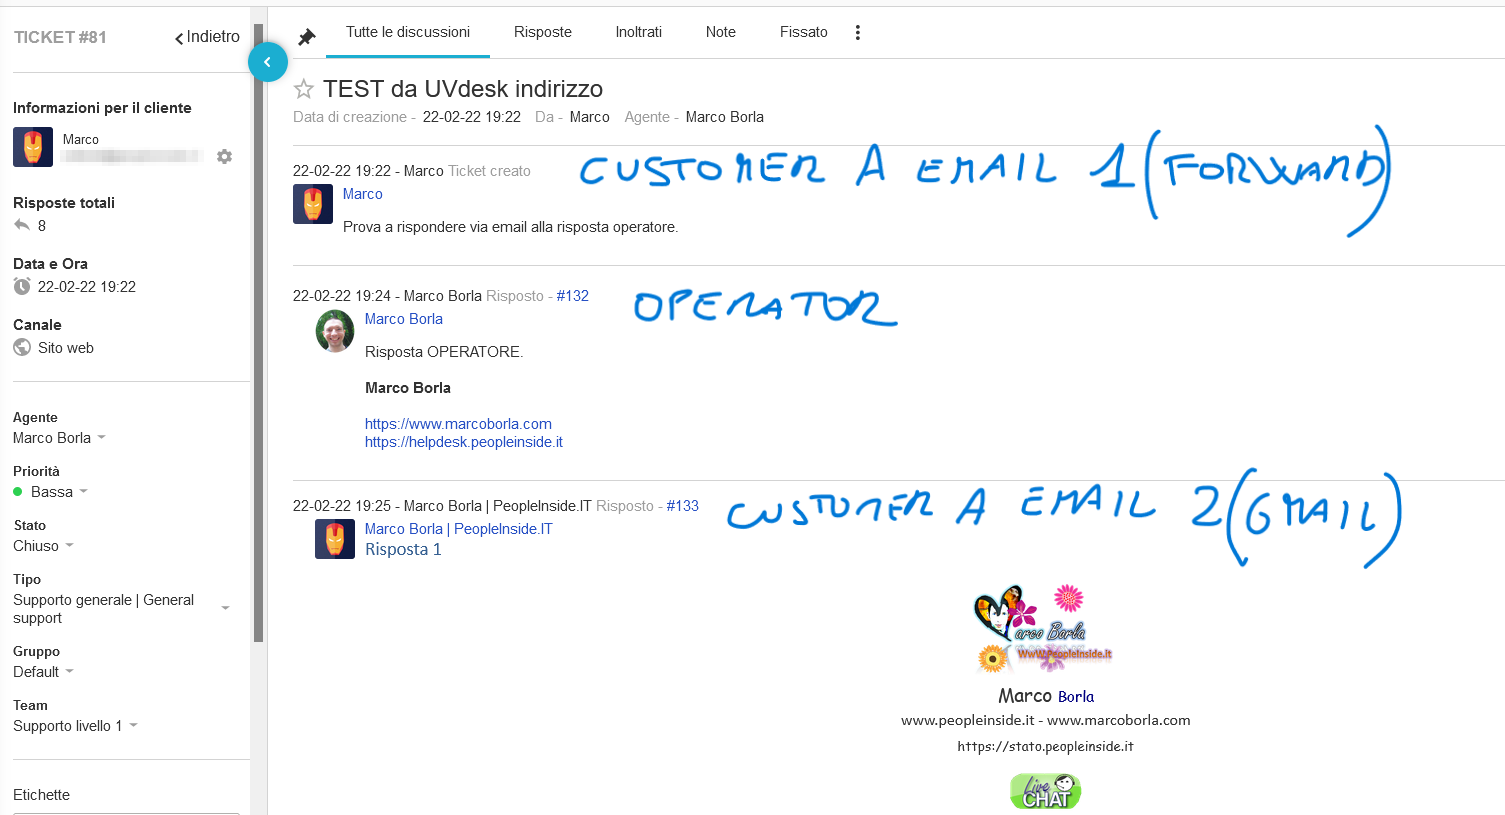Open Marco Borla author link in operator reply

403,319
